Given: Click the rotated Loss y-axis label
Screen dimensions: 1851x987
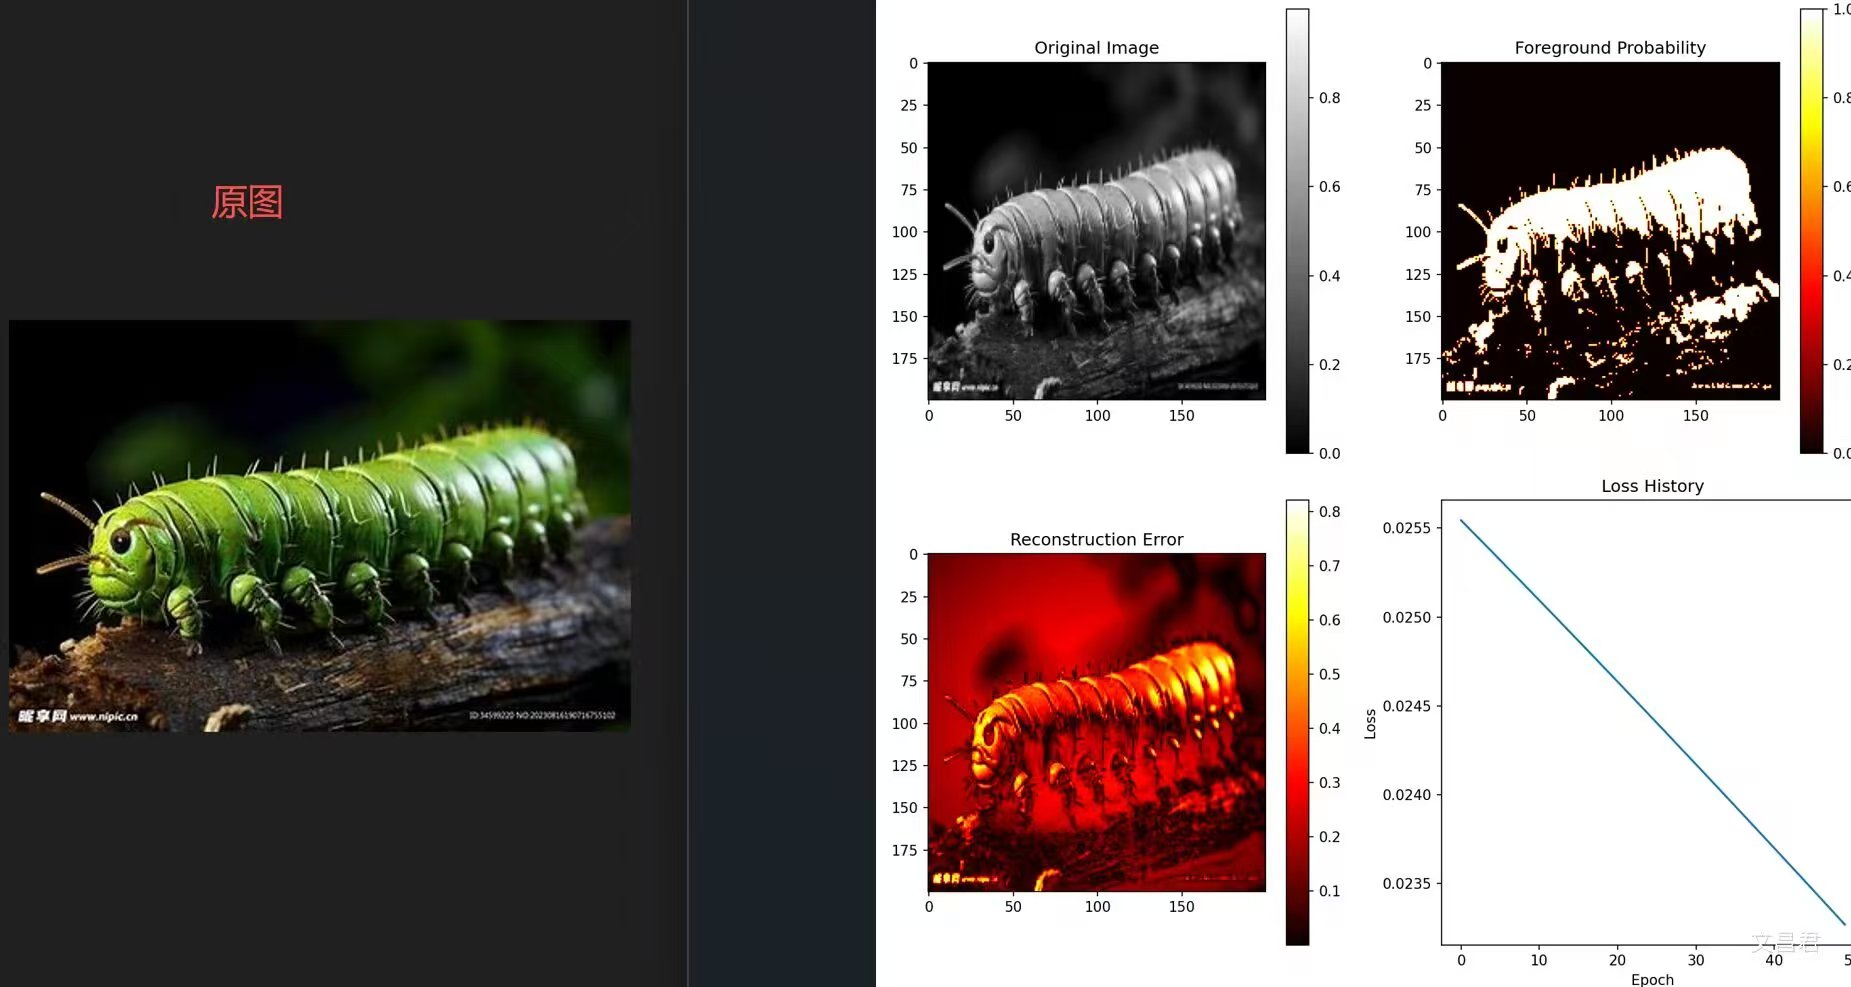Looking at the screenshot, I should coord(1370,723).
